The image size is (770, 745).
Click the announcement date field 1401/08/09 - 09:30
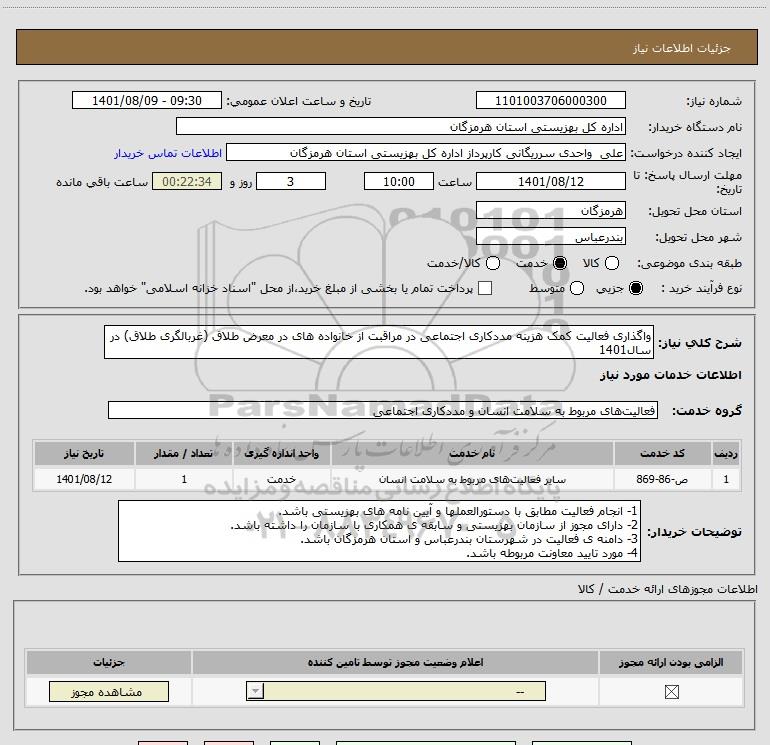click(147, 101)
